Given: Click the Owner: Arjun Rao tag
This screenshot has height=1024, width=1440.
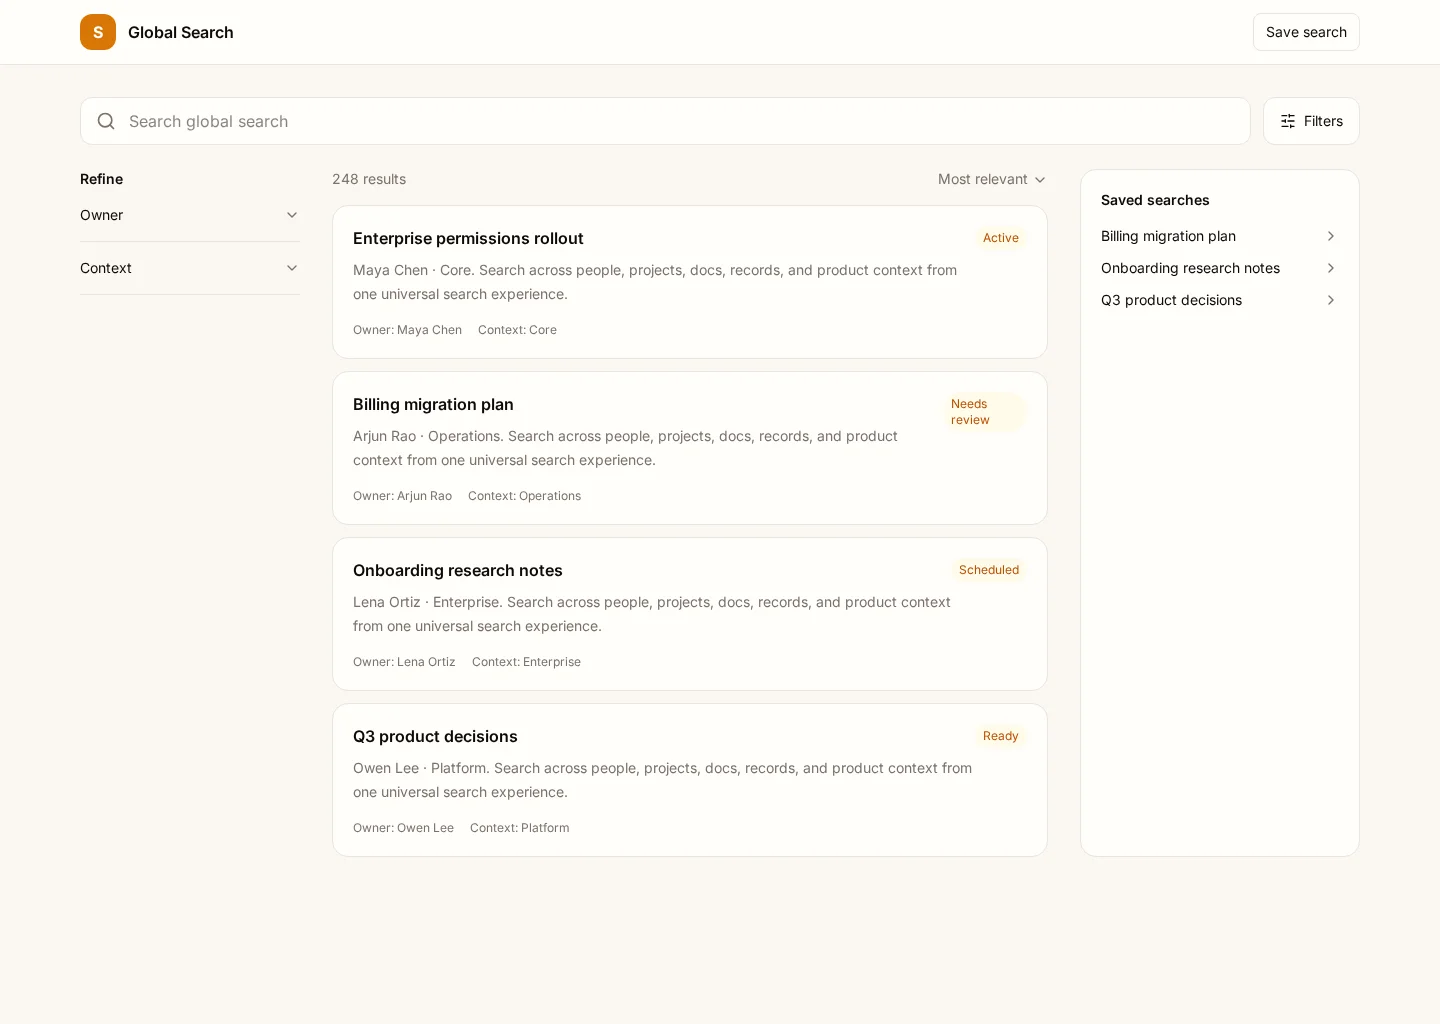Looking at the screenshot, I should click(402, 496).
